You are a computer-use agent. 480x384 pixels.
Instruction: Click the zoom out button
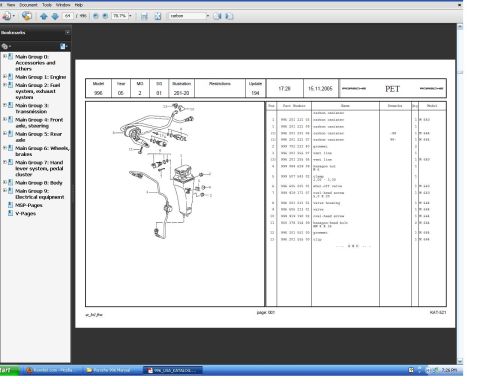coord(96,16)
